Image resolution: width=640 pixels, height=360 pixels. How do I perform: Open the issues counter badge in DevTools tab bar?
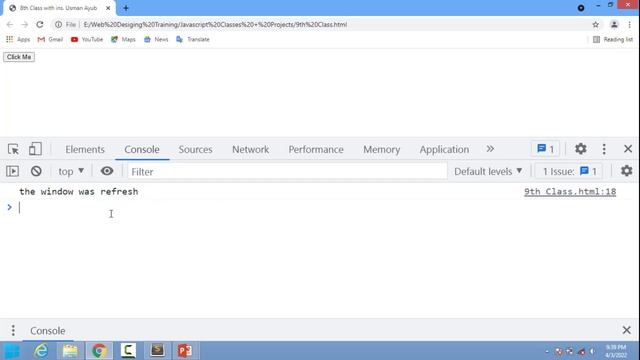[545, 149]
